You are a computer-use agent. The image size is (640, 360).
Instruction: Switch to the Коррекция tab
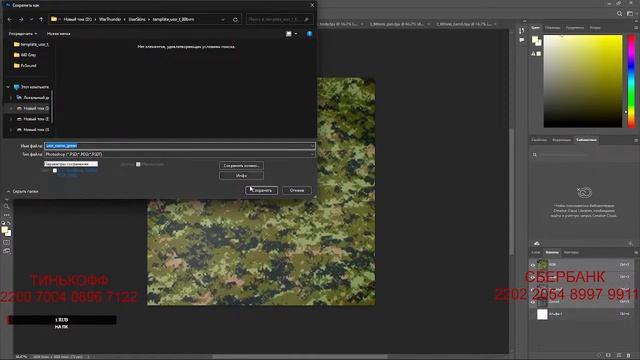[562, 140]
